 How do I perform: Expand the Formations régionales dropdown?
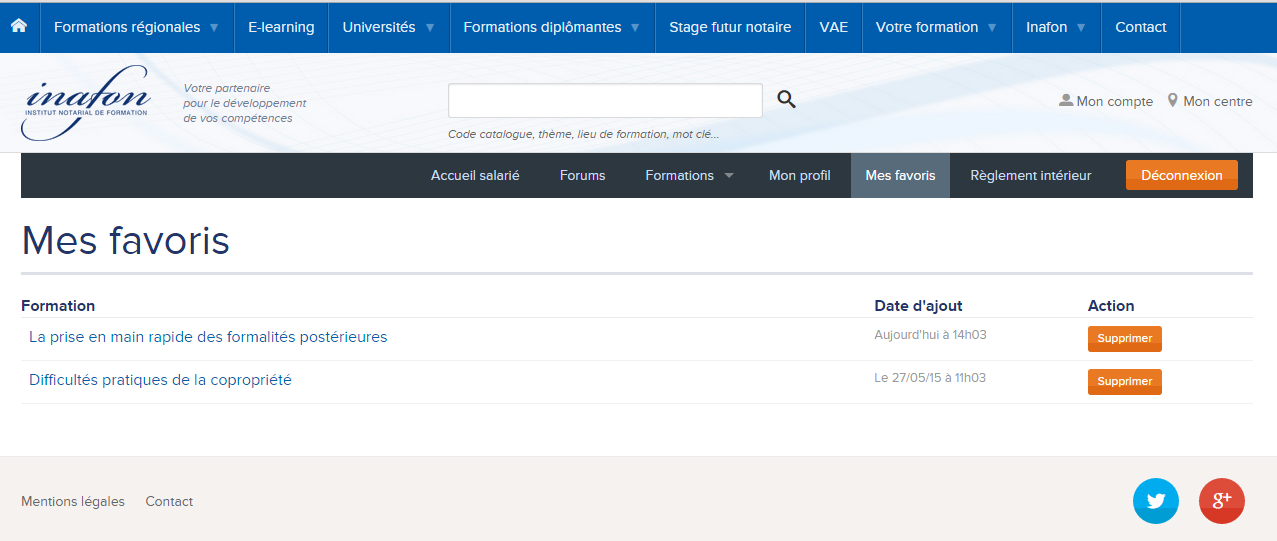click(x=136, y=27)
